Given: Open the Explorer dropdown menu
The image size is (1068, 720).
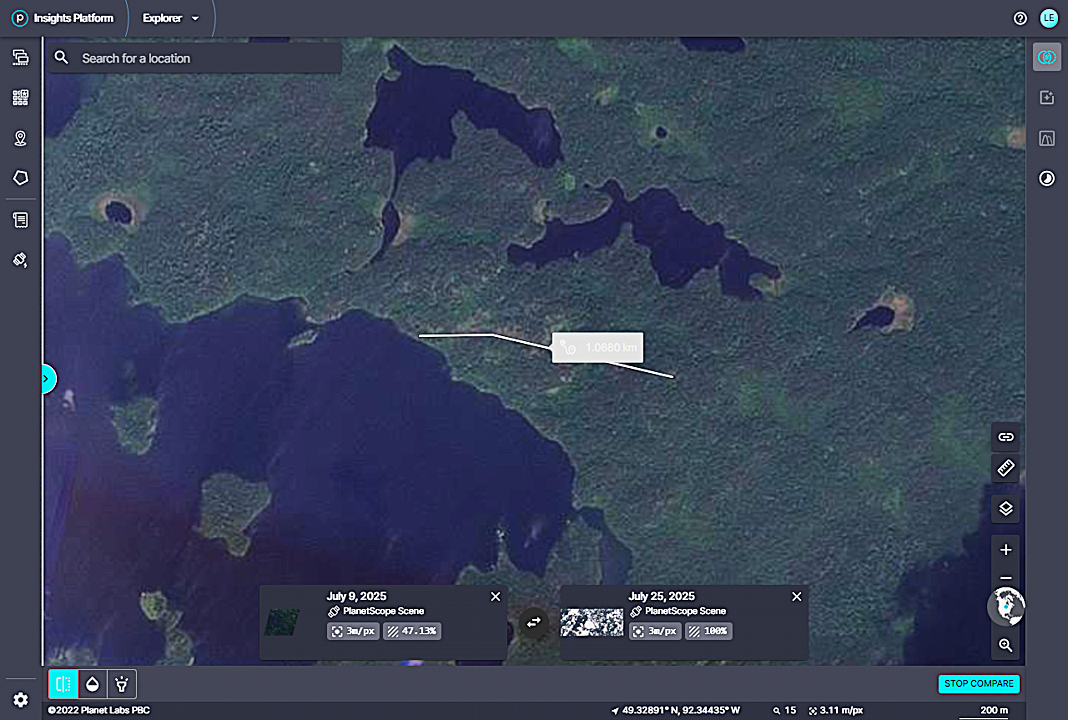Looking at the screenshot, I should pyautogui.click(x=171, y=18).
